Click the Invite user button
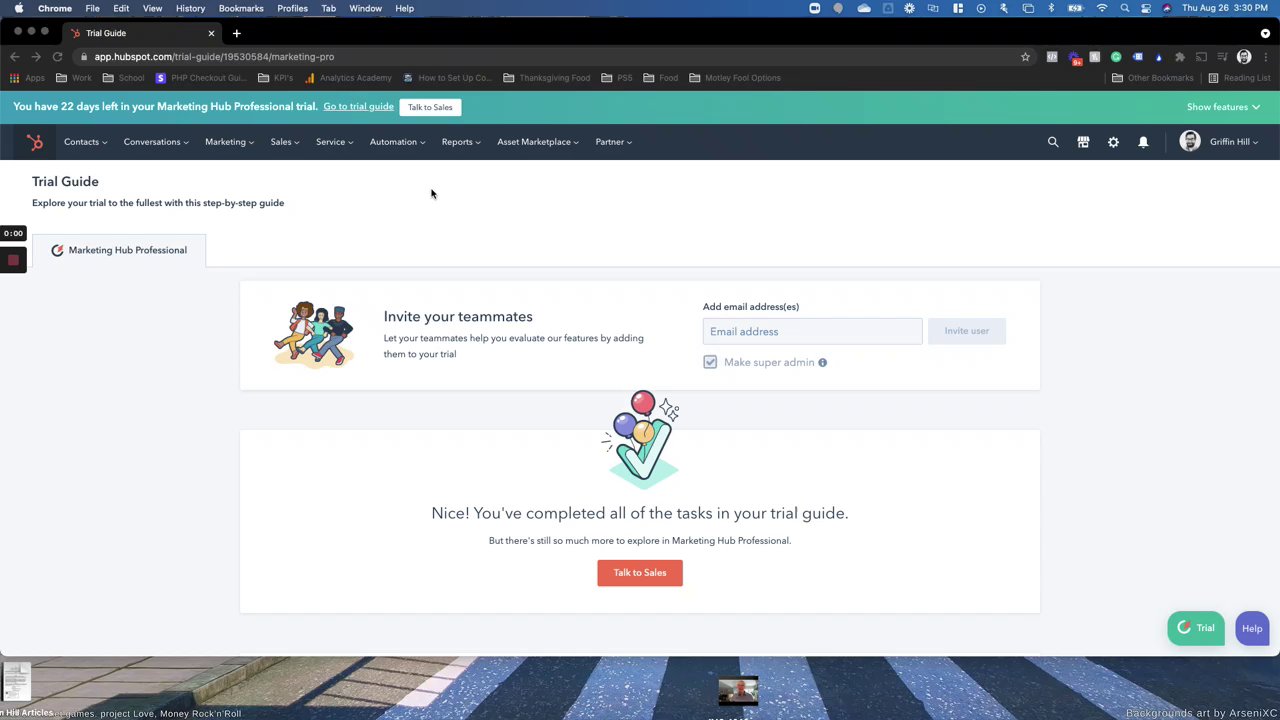1280x720 pixels. (967, 331)
